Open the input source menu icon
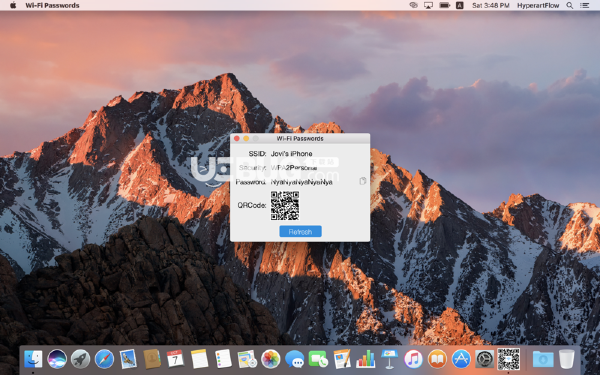The image size is (600, 375). (x=460, y=5)
